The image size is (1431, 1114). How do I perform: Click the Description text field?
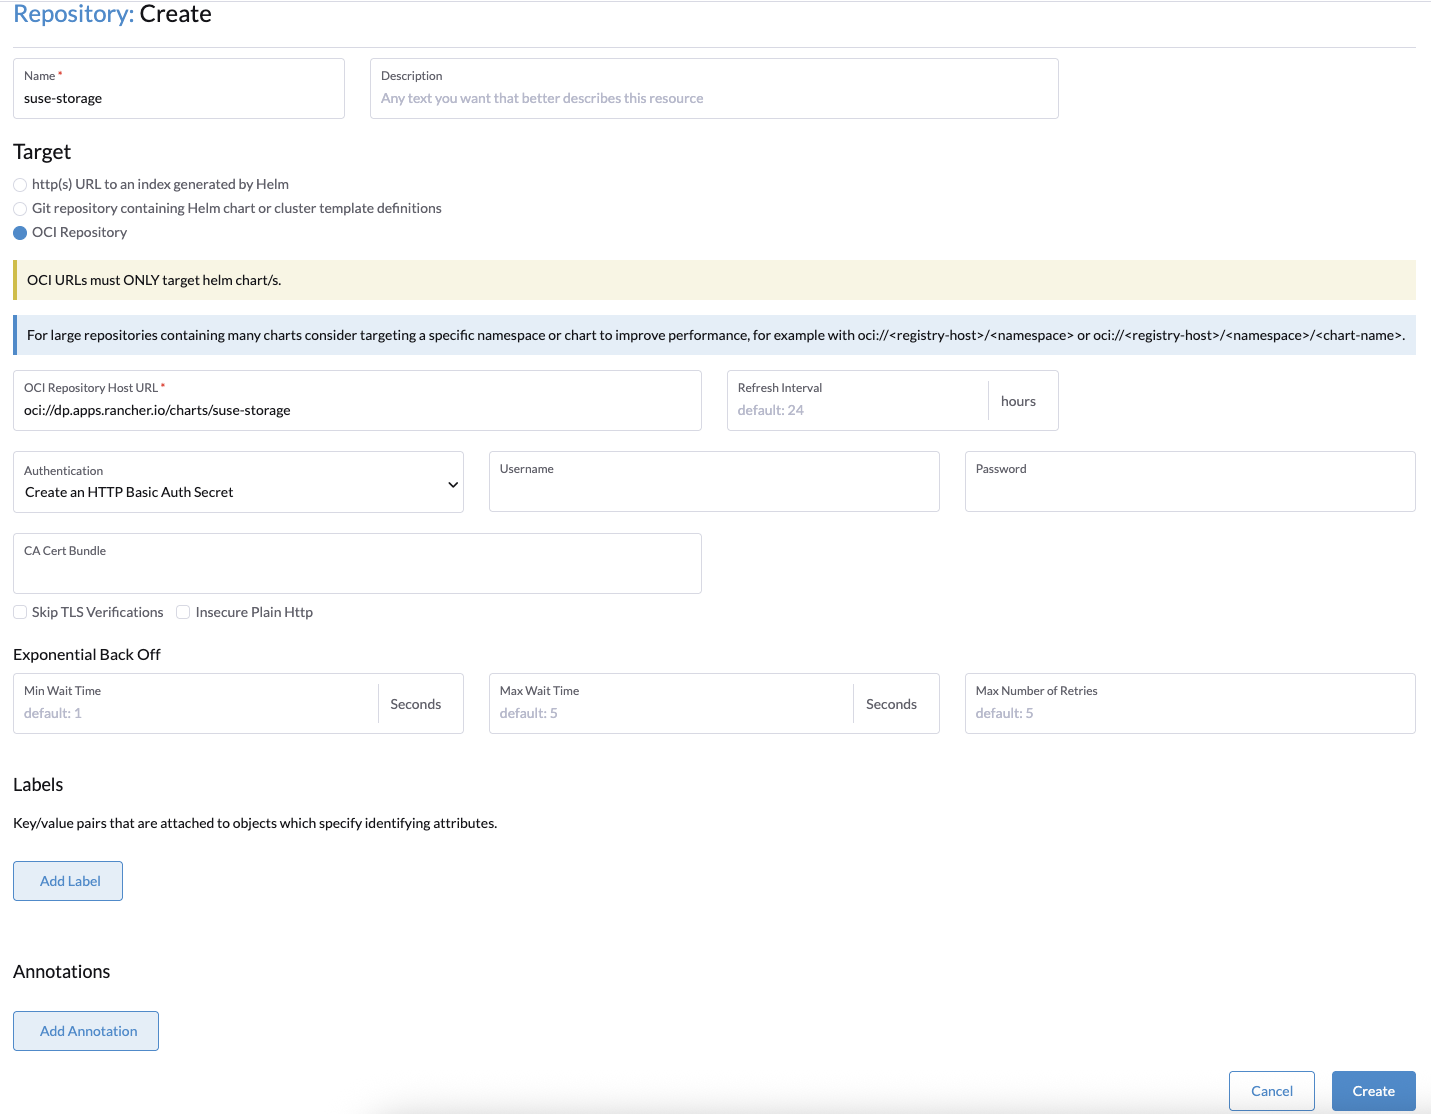(713, 99)
